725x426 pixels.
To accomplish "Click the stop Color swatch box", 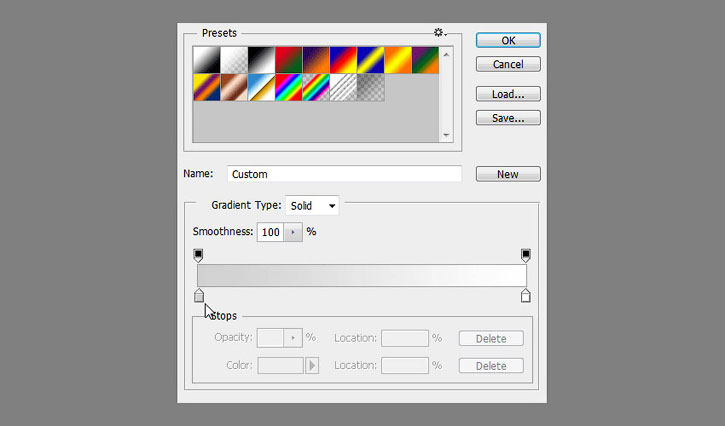I will click(280, 365).
